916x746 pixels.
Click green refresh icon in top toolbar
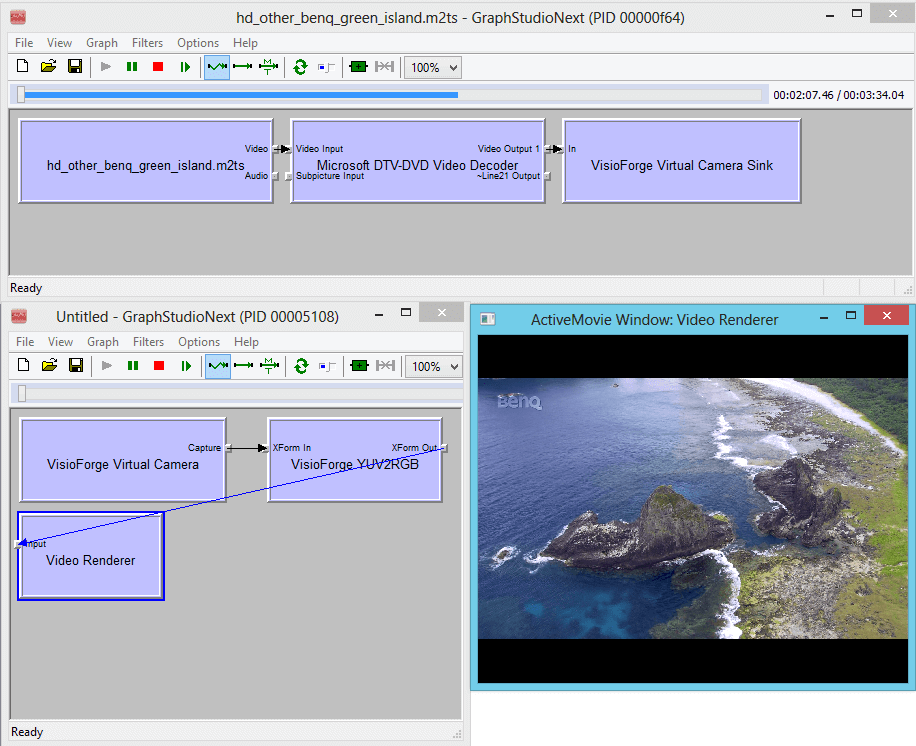click(x=300, y=67)
